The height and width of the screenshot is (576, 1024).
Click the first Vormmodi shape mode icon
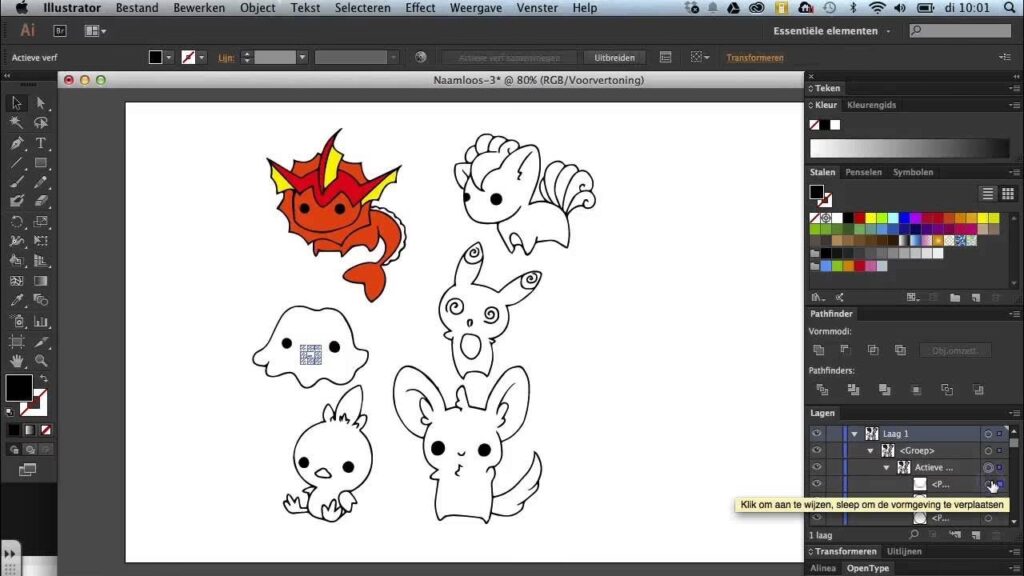click(x=819, y=350)
